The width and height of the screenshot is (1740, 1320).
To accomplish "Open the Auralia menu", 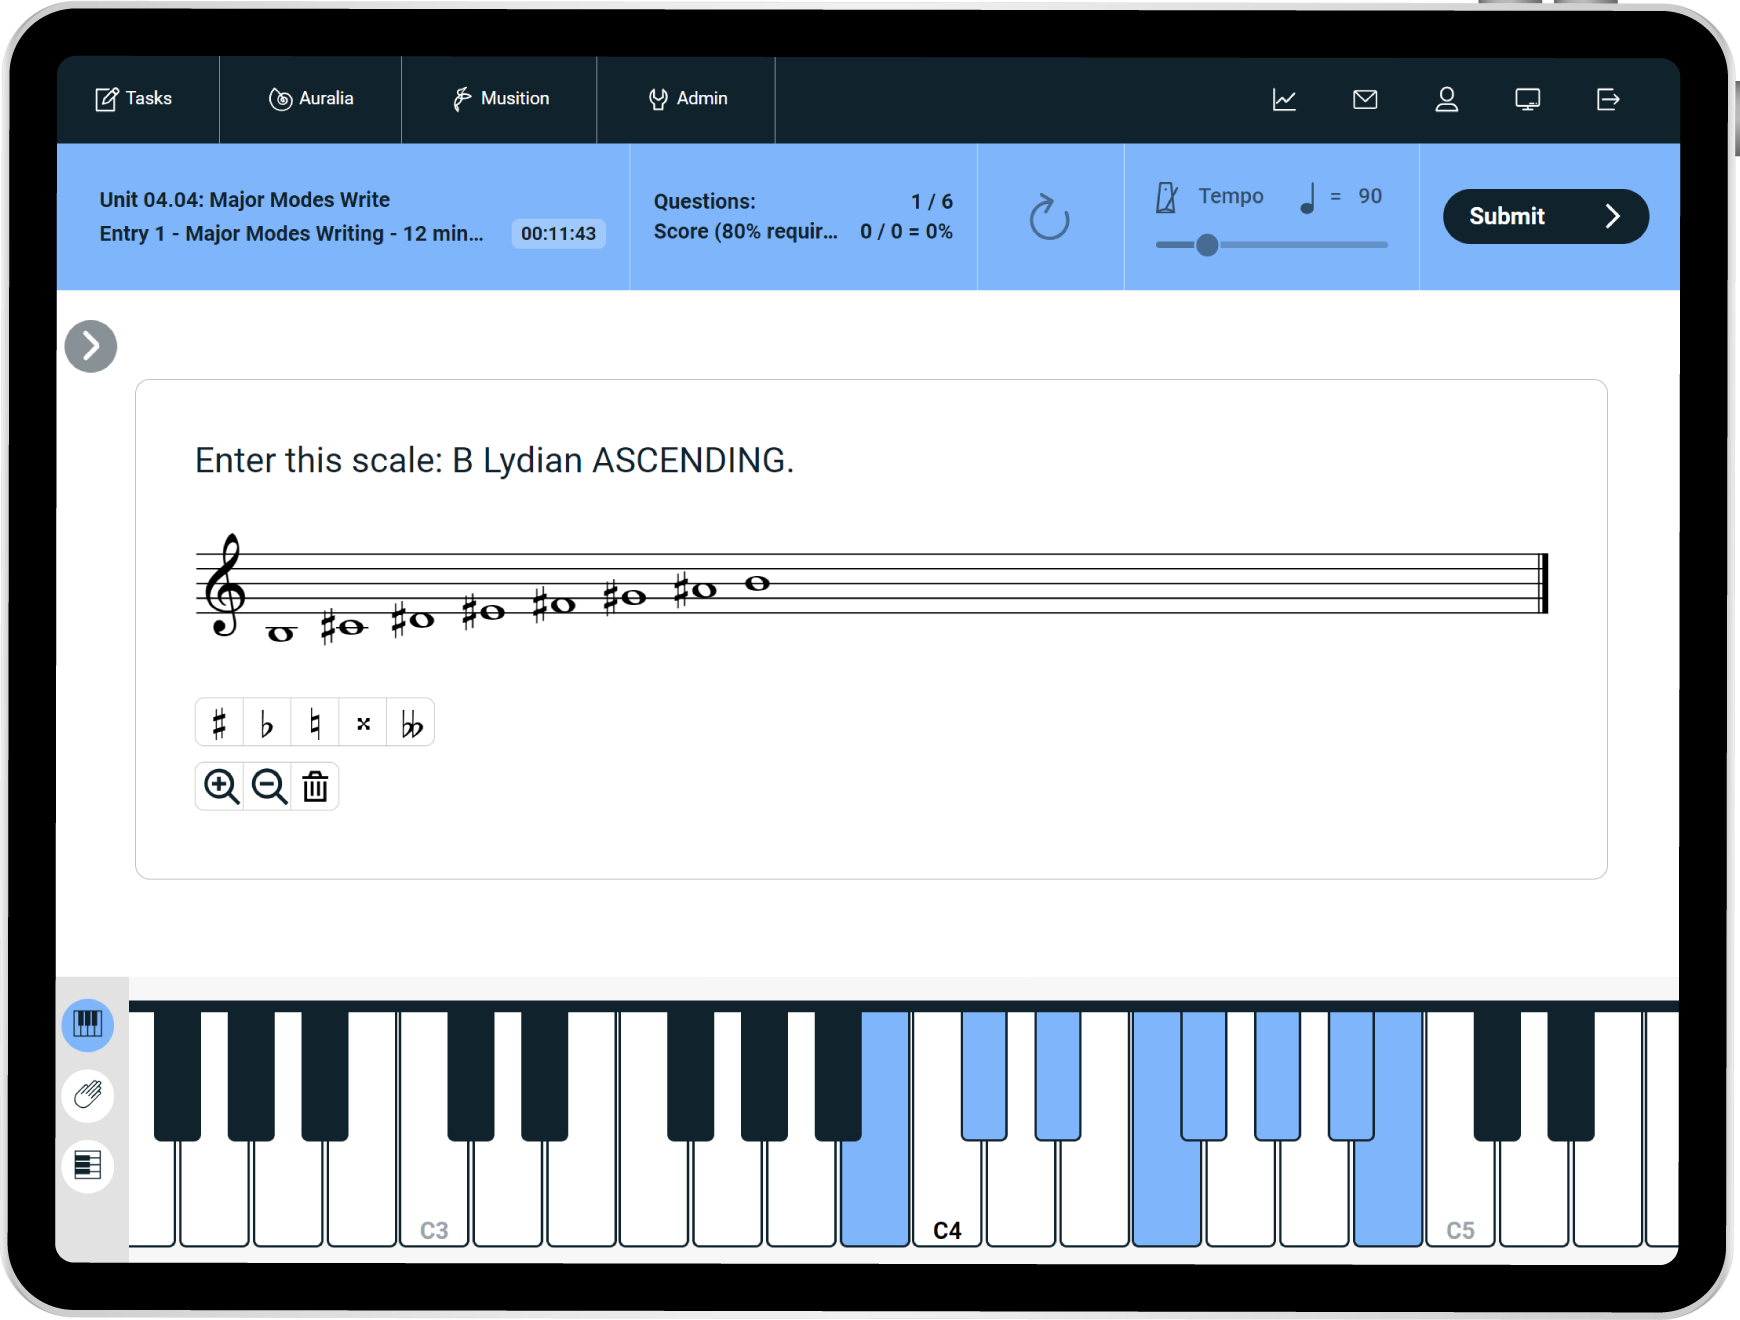I will pos(311,99).
